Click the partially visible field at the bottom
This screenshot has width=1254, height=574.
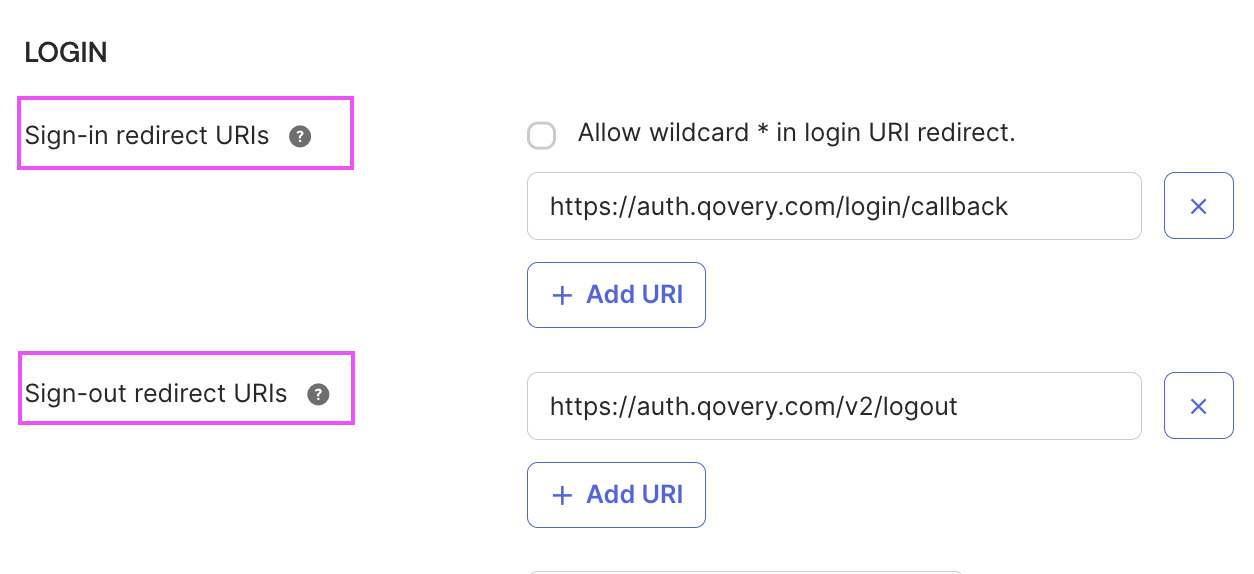pos(744,570)
